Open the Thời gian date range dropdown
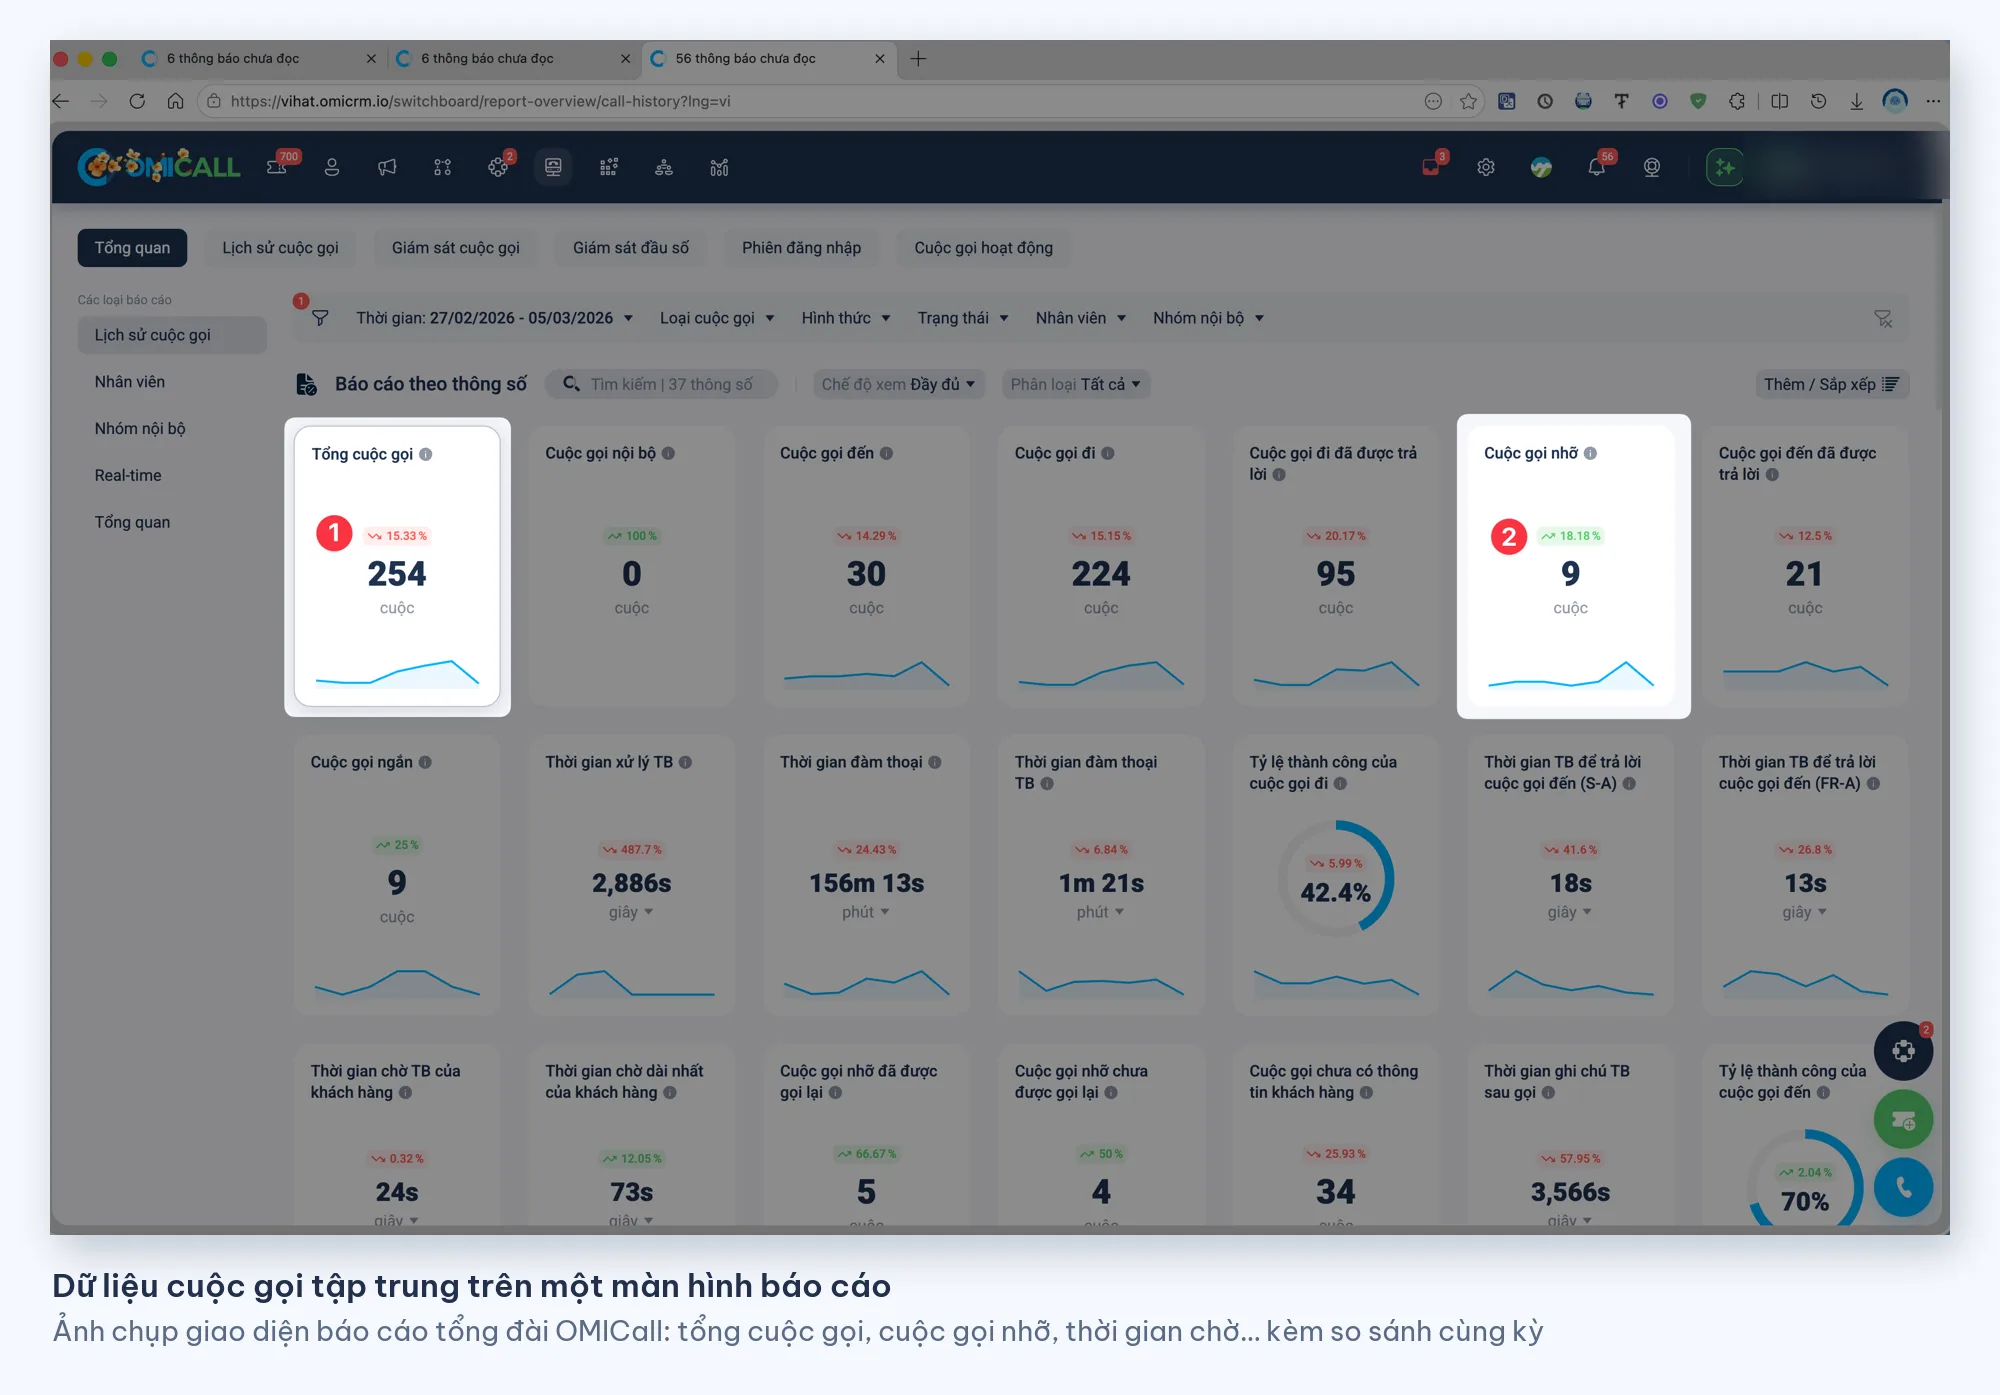This screenshot has height=1395, width=2000. (494, 318)
